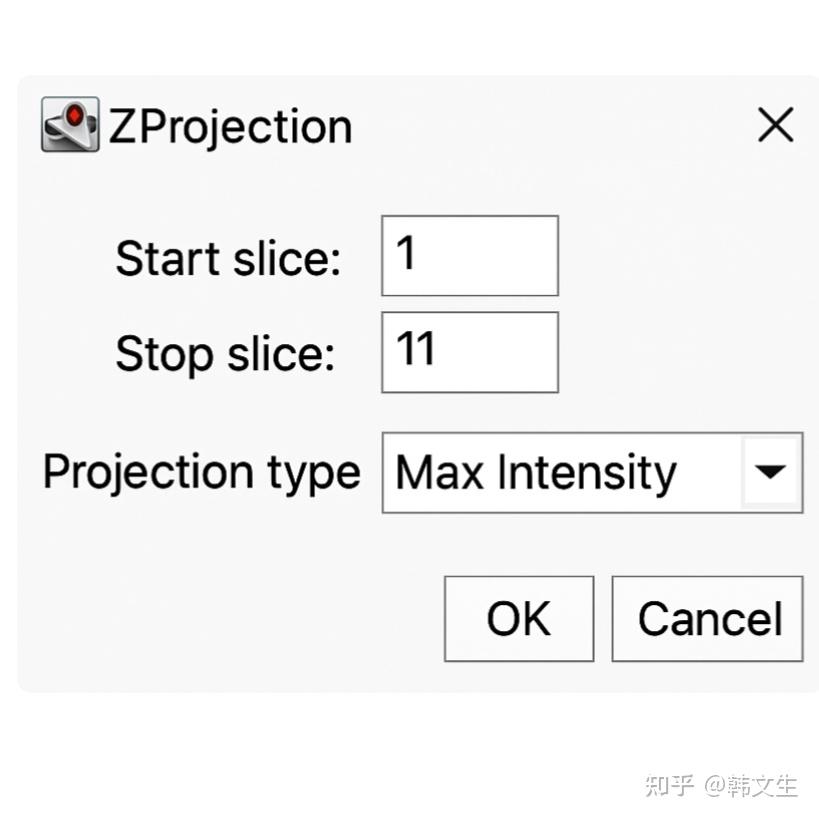Image resolution: width=819 pixels, height=819 pixels.
Task: Click the Projection type label
Action: [x=200, y=472]
